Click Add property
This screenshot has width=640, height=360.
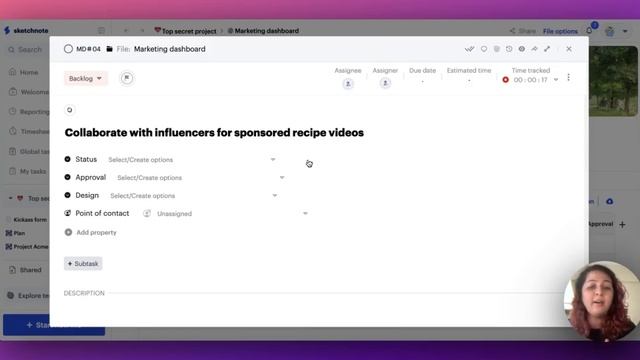pyautogui.click(x=91, y=232)
